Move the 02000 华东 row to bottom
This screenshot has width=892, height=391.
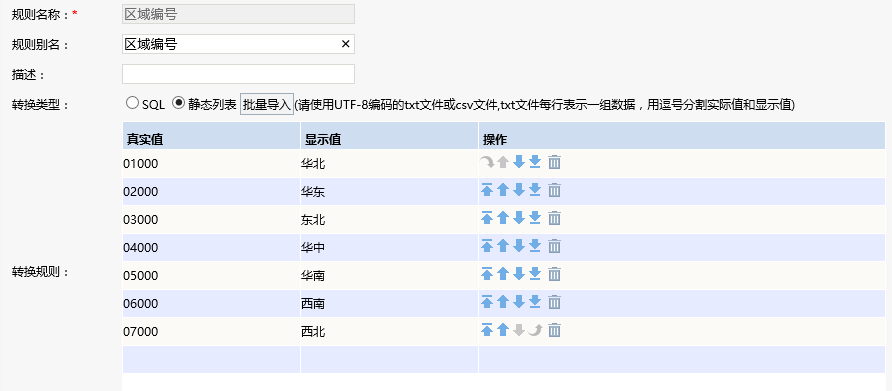(534, 191)
